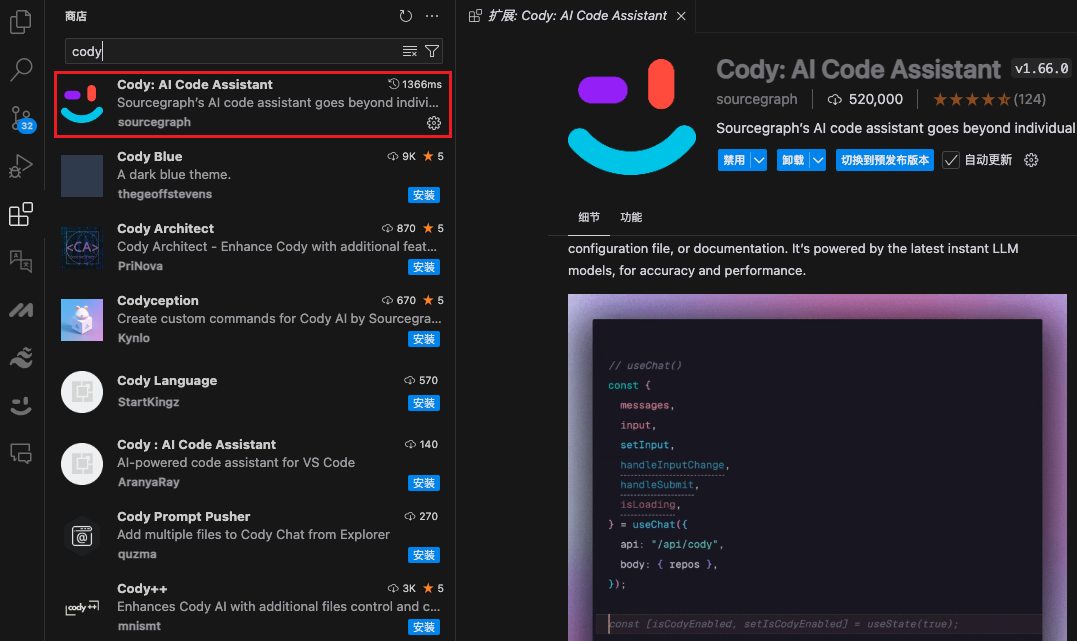Image resolution: width=1077 pixels, height=641 pixels.
Task: Click the star rating (124) in details
Action: [989, 99]
